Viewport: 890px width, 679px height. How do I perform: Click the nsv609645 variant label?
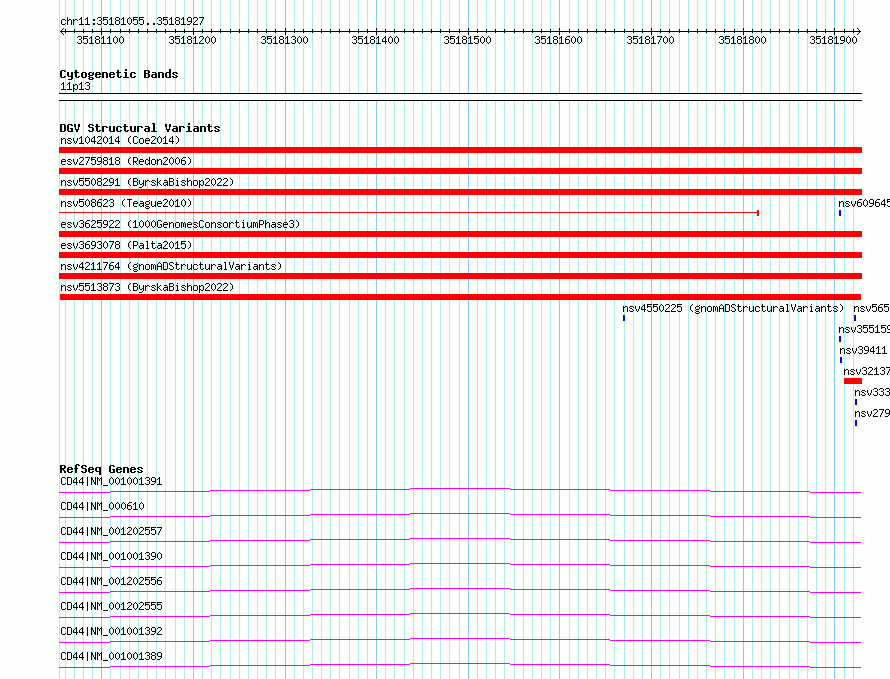[864, 203]
